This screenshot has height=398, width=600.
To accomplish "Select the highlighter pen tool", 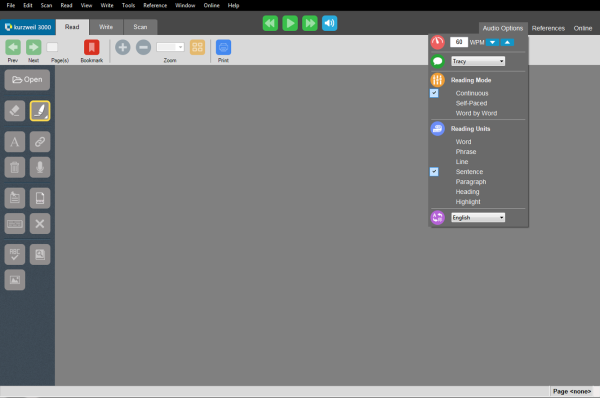I will pyautogui.click(x=40, y=111).
